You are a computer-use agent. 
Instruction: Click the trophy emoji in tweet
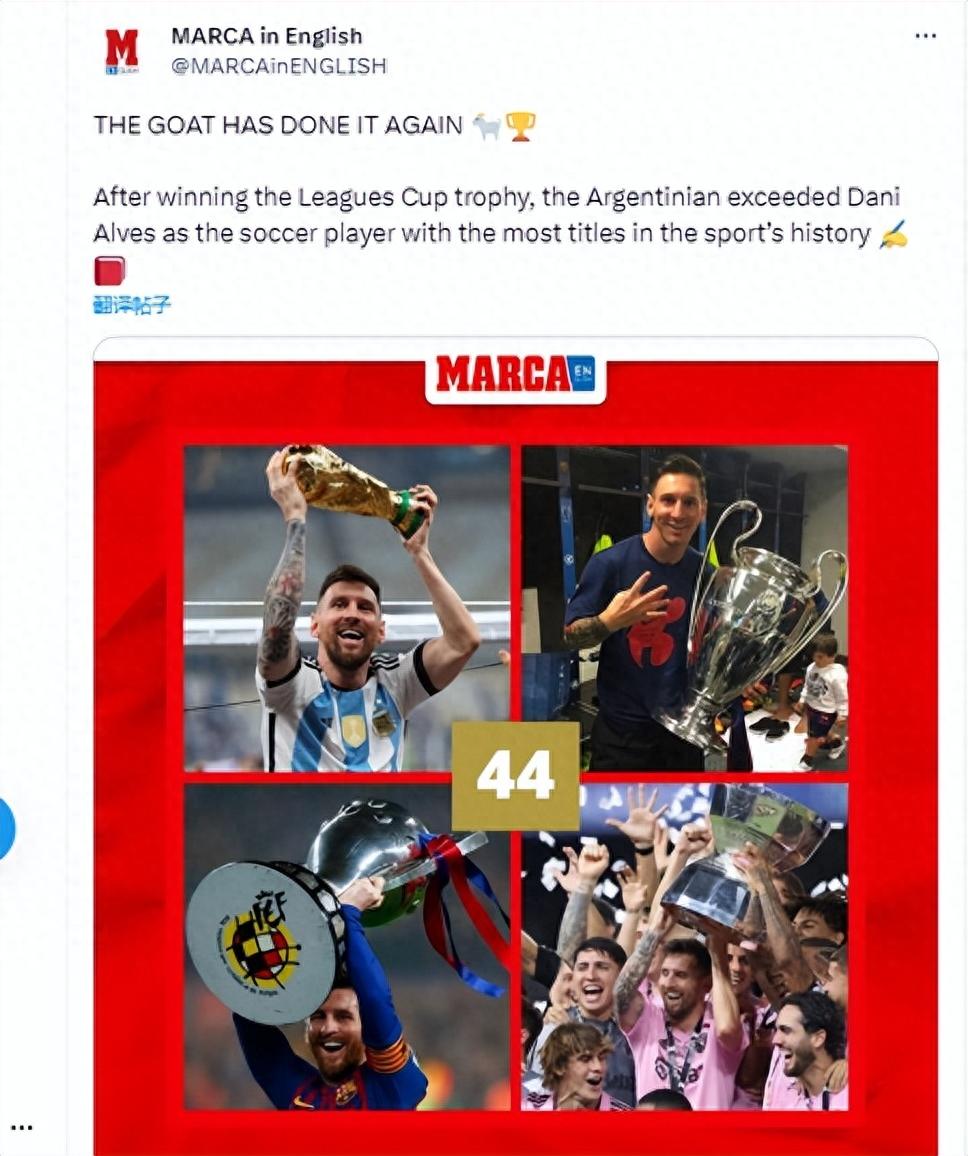click(x=520, y=126)
